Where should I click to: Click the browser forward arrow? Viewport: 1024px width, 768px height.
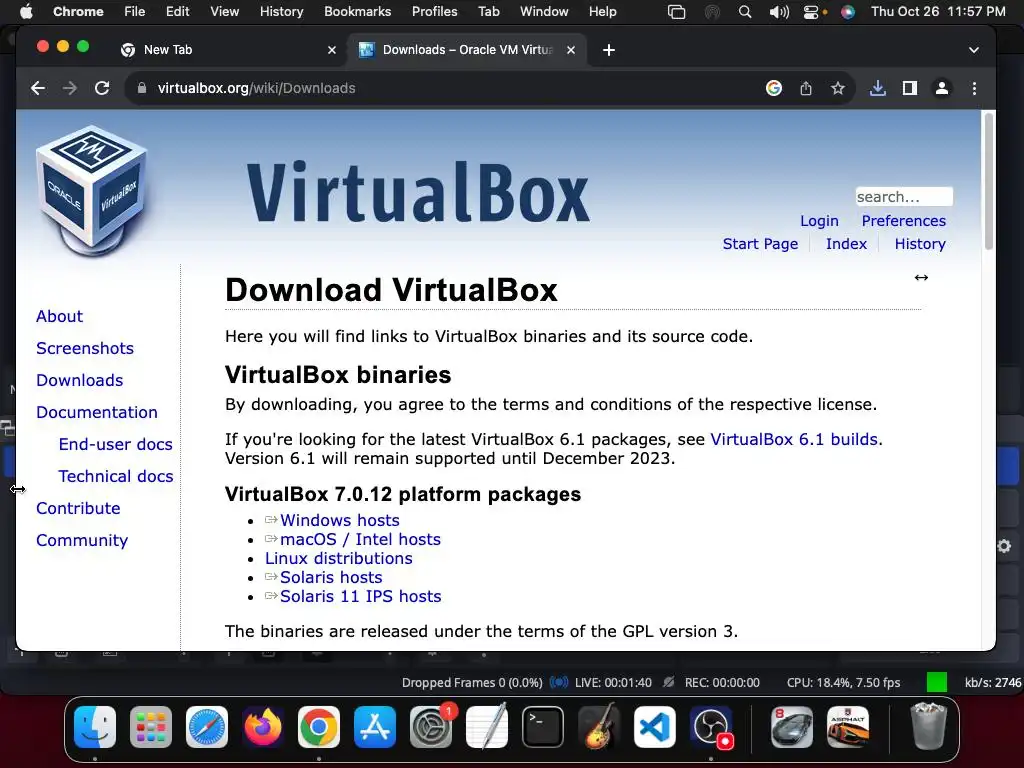tap(70, 88)
